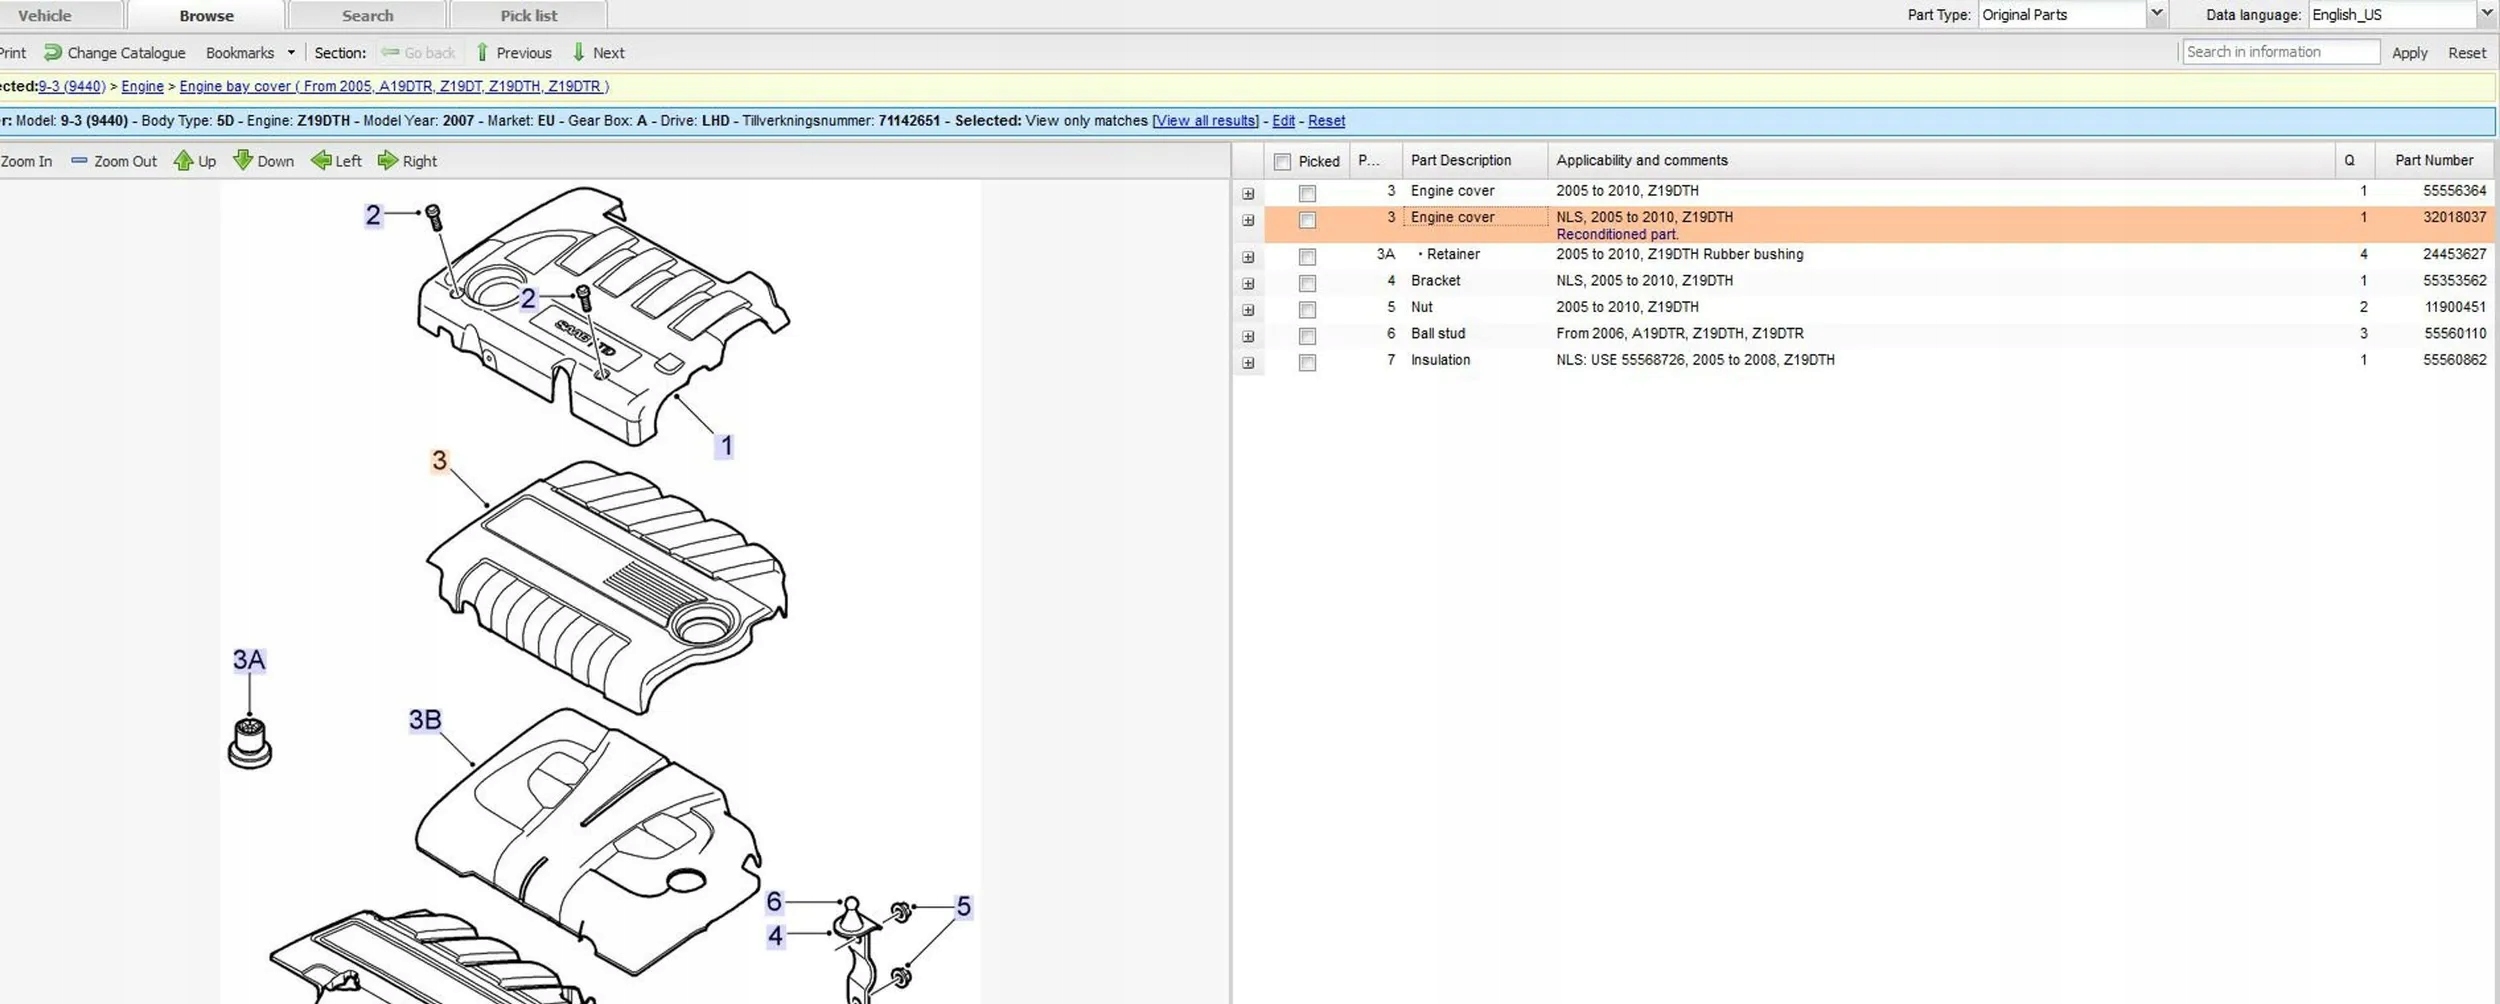
Task: Pan diagram Left with arrow icon
Action: coord(321,160)
